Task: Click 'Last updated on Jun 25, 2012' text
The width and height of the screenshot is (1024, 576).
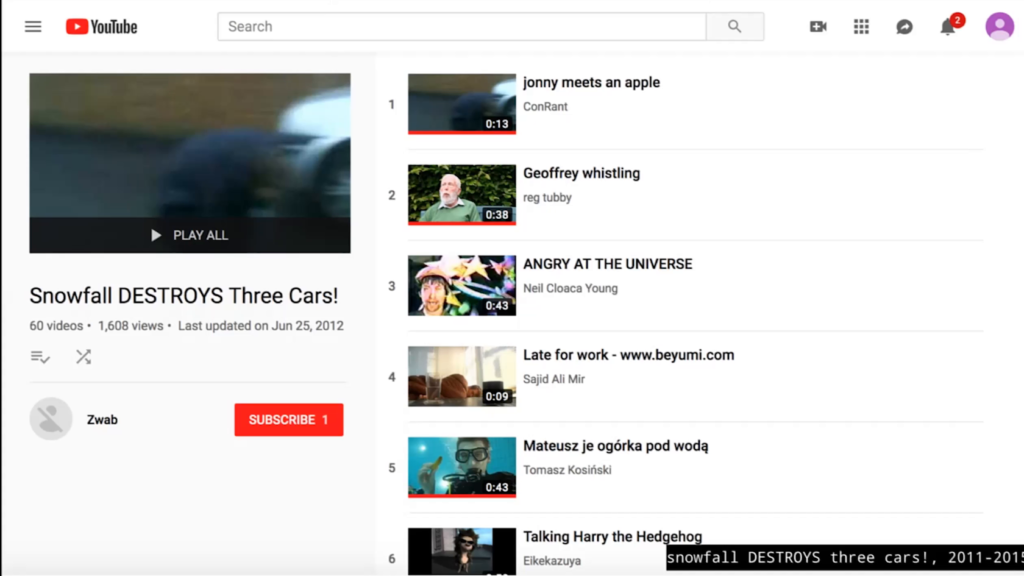Action: [x=261, y=326]
